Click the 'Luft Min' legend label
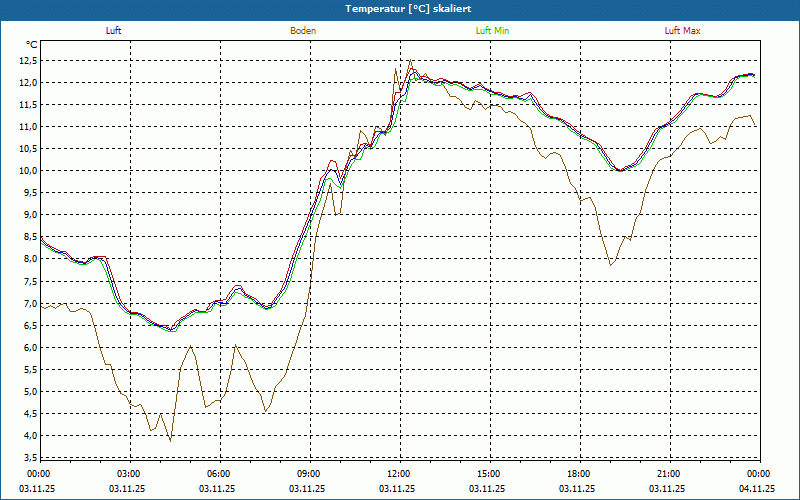The height and width of the screenshot is (500, 800). [493, 31]
